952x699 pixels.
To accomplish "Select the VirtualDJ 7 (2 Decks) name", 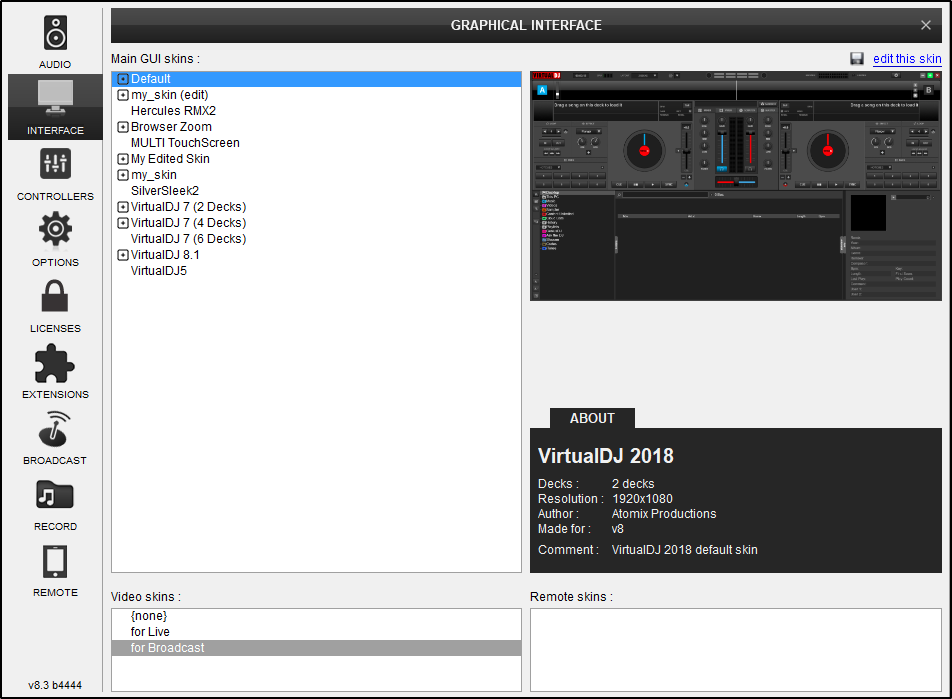I will [189, 207].
